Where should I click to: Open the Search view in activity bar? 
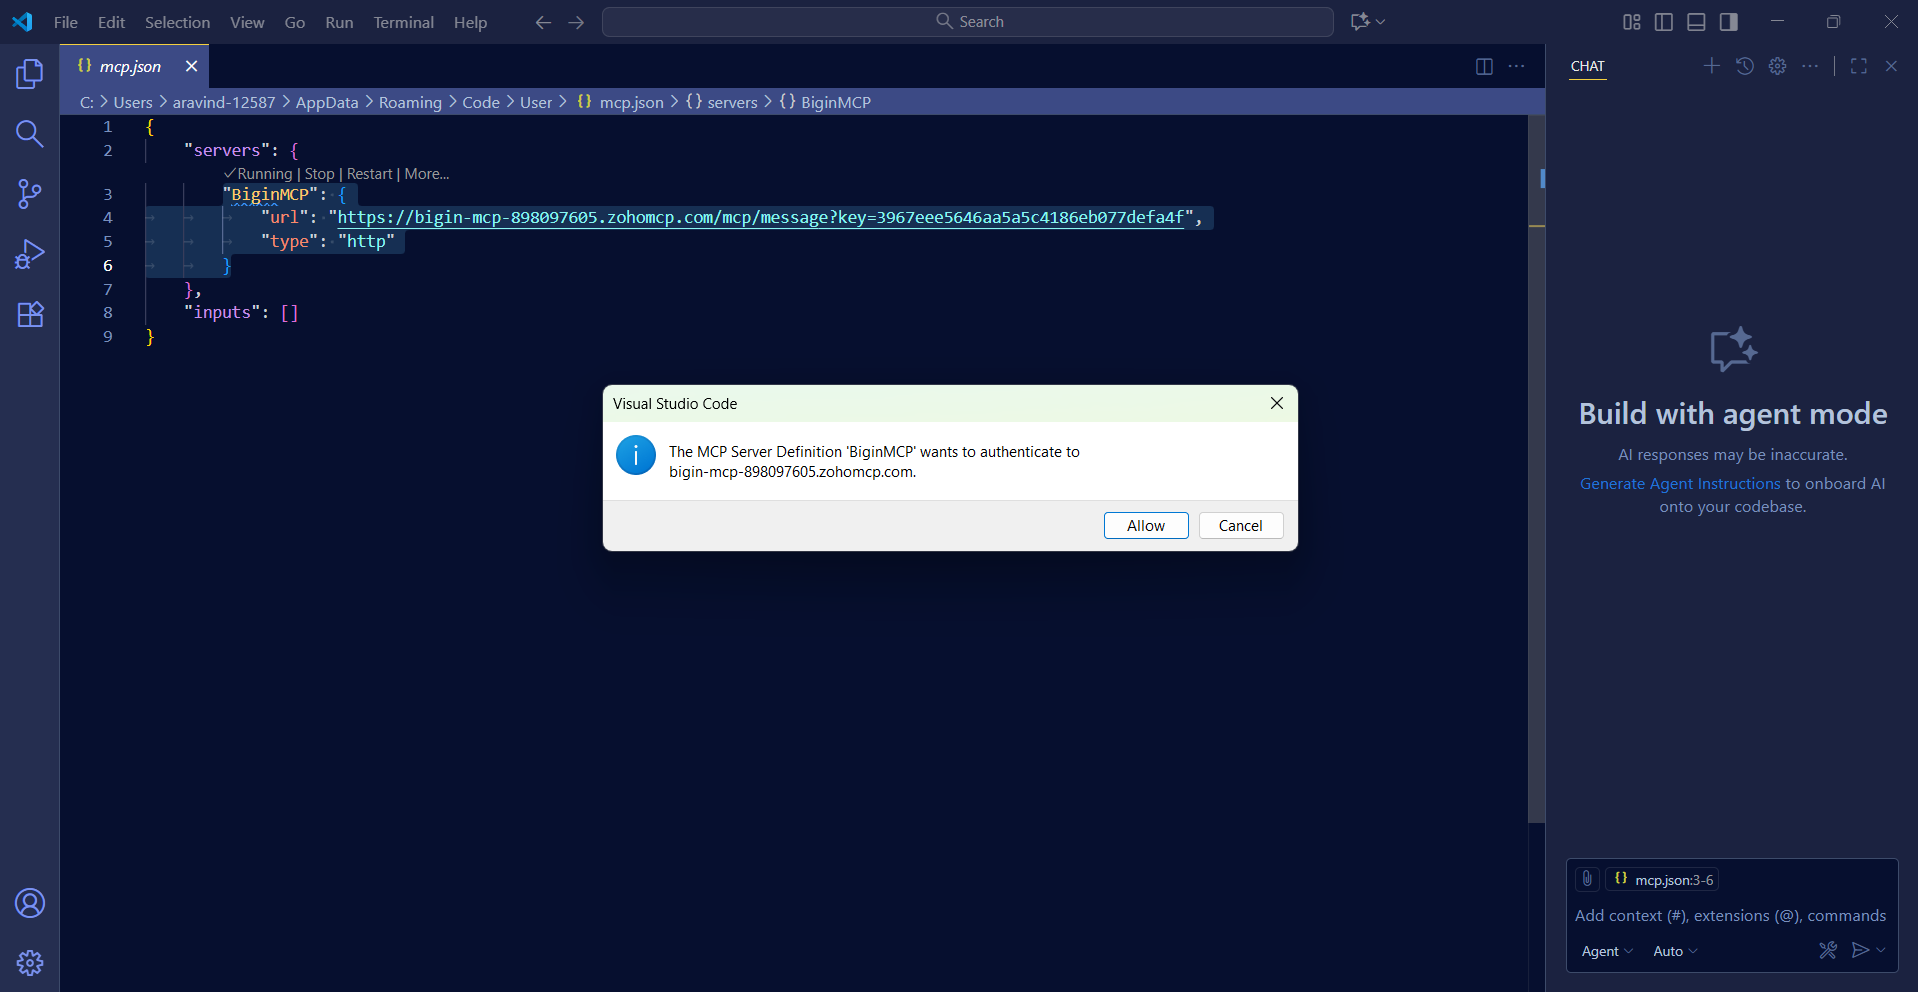(x=30, y=134)
